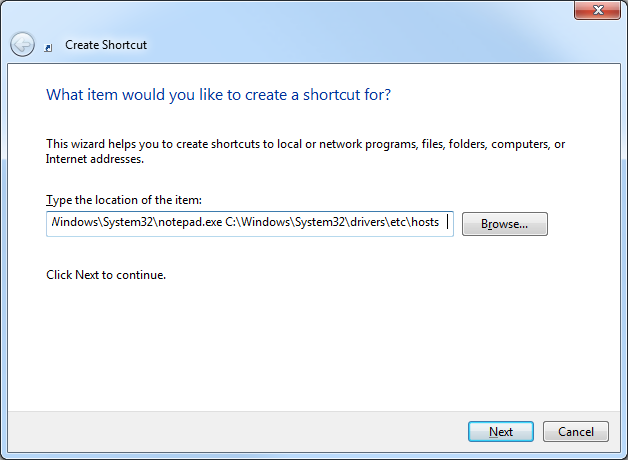Focus the item location text field
The image size is (628, 460).
(250, 224)
